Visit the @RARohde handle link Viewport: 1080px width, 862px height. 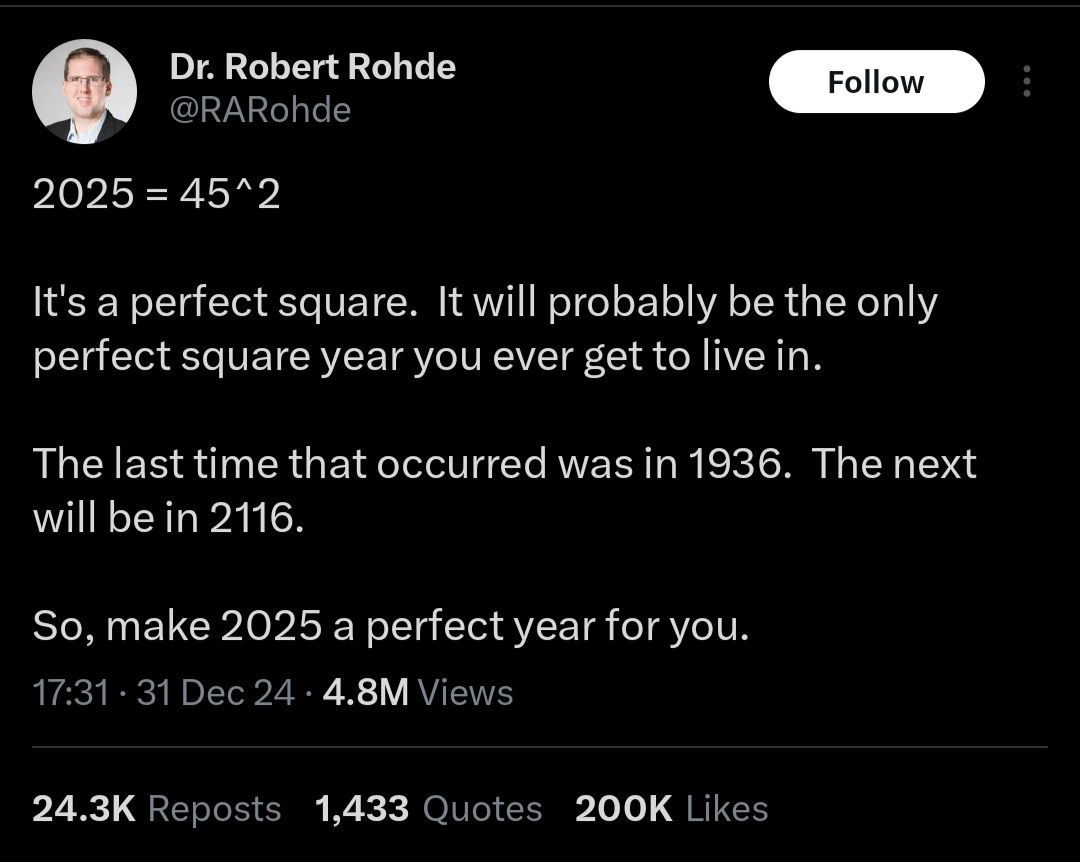pyautogui.click(x=260, y=109)
